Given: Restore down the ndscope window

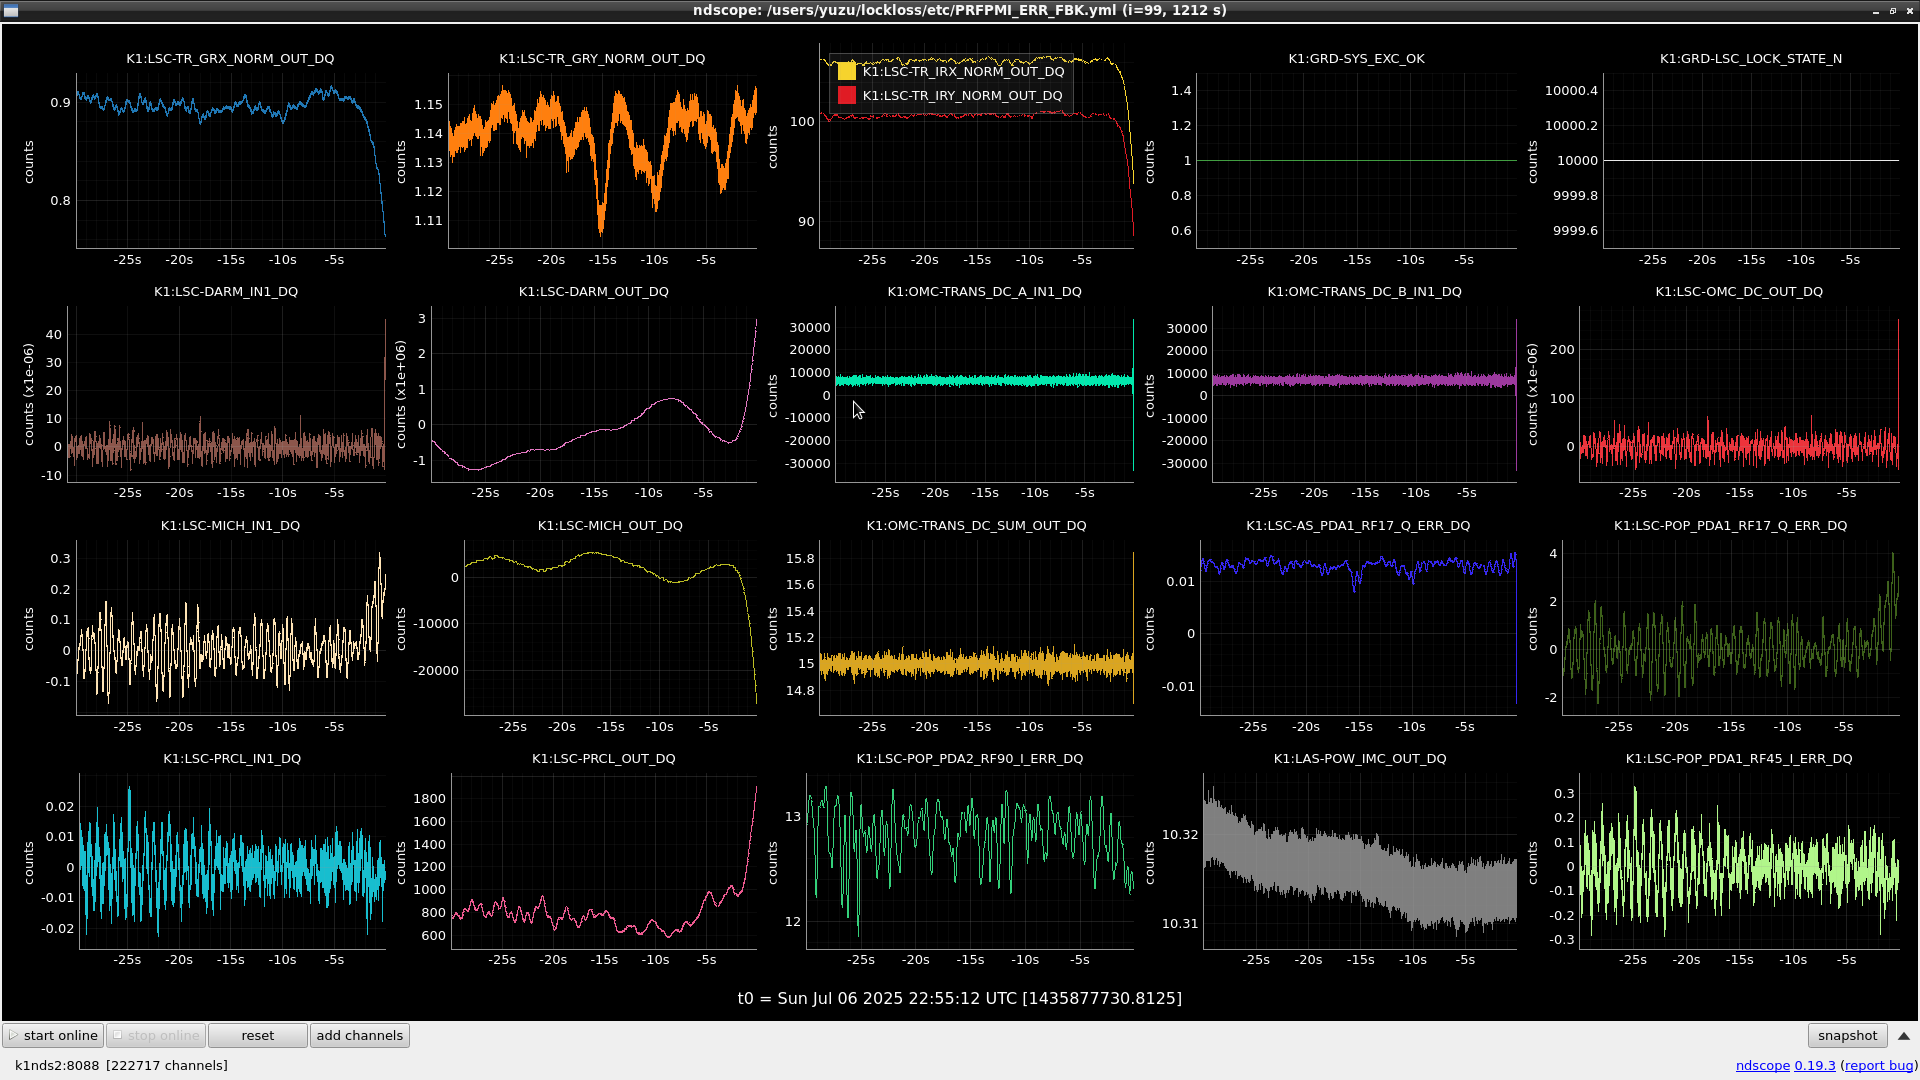Looking at the screenshot, I should pyautogui.click(x=1892, y=11).
